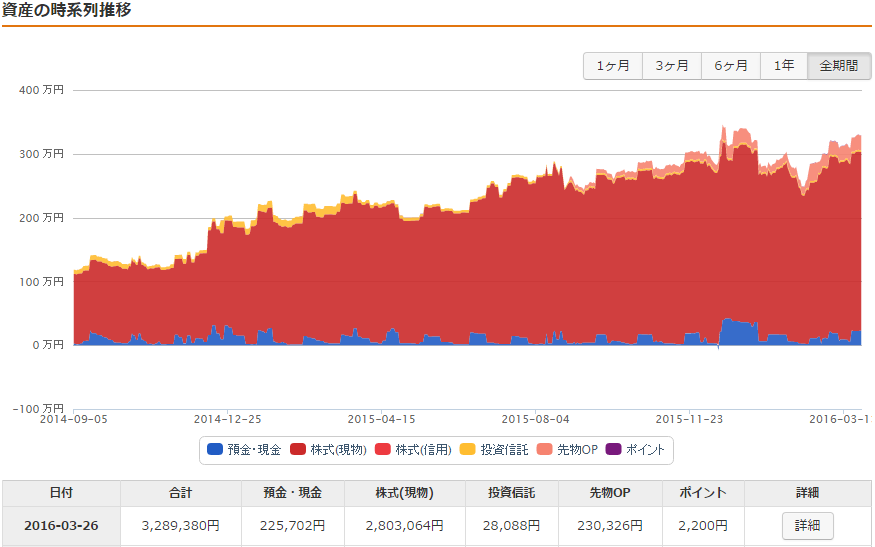Click the 詳細 column header
Screen dimensions: 875x547
[807, 493]
